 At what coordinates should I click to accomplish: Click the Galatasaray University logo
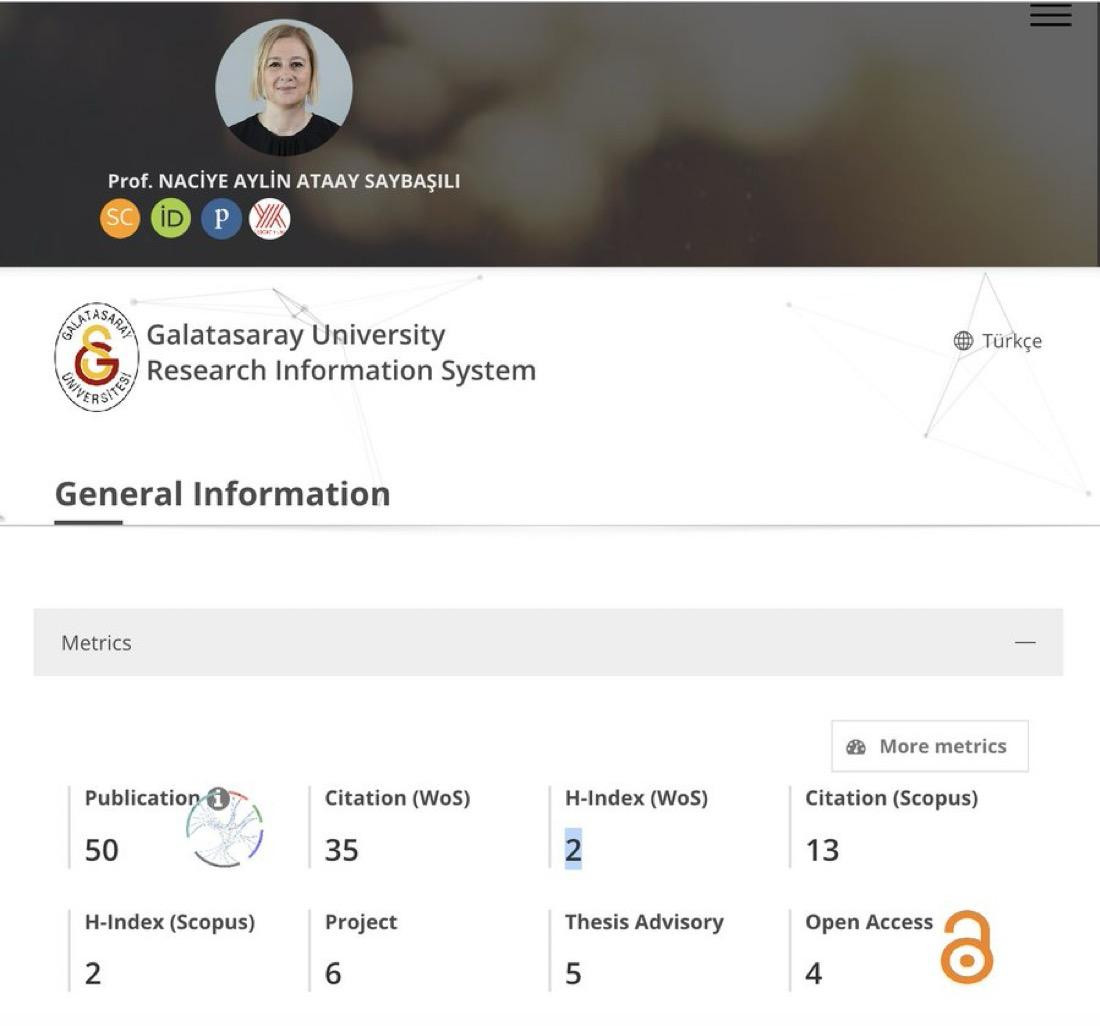(x=96, y=357)
